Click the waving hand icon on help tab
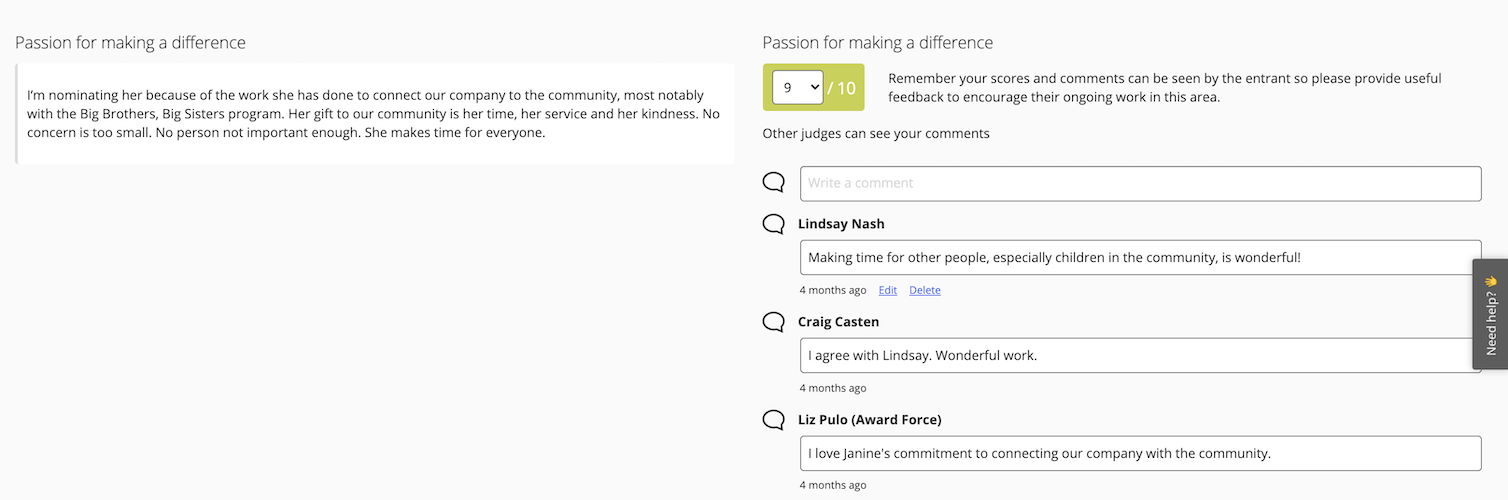 (x=1491, y=282)
